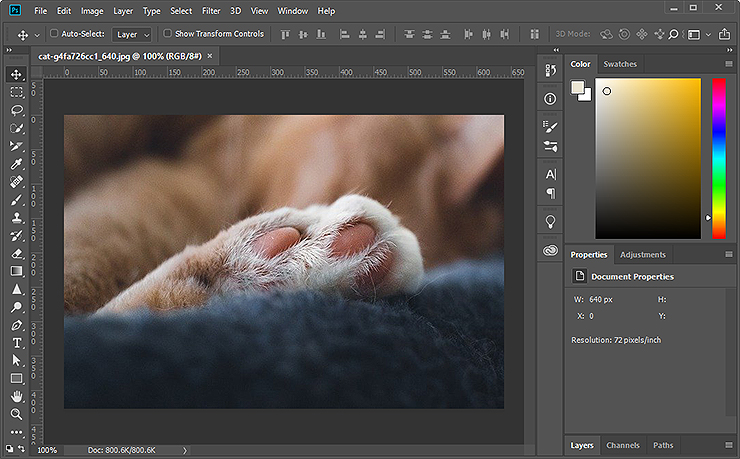
Task: Click align left edges button
Action: [x=345, y=34]
